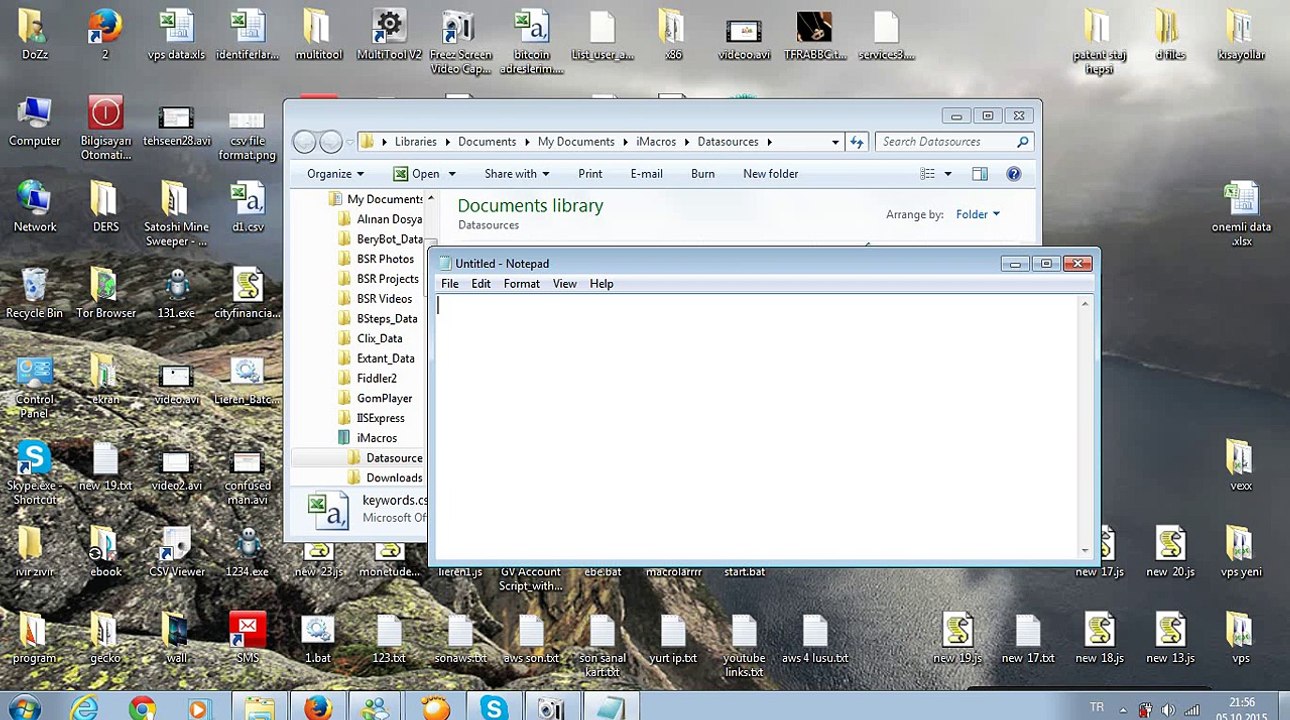Select the new 13.js desktop file

click(1170, 638)
